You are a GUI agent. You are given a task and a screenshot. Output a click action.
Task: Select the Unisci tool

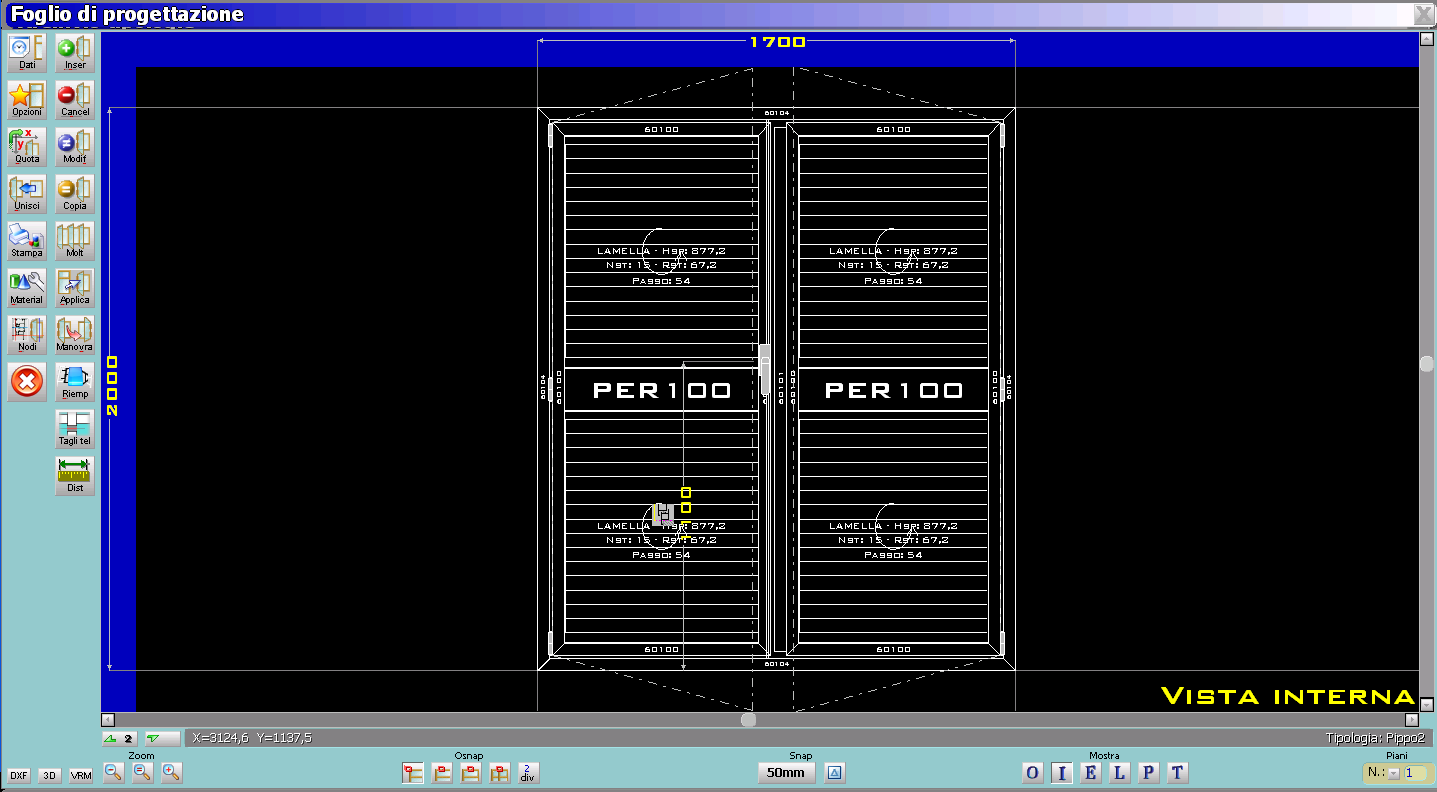27,194
